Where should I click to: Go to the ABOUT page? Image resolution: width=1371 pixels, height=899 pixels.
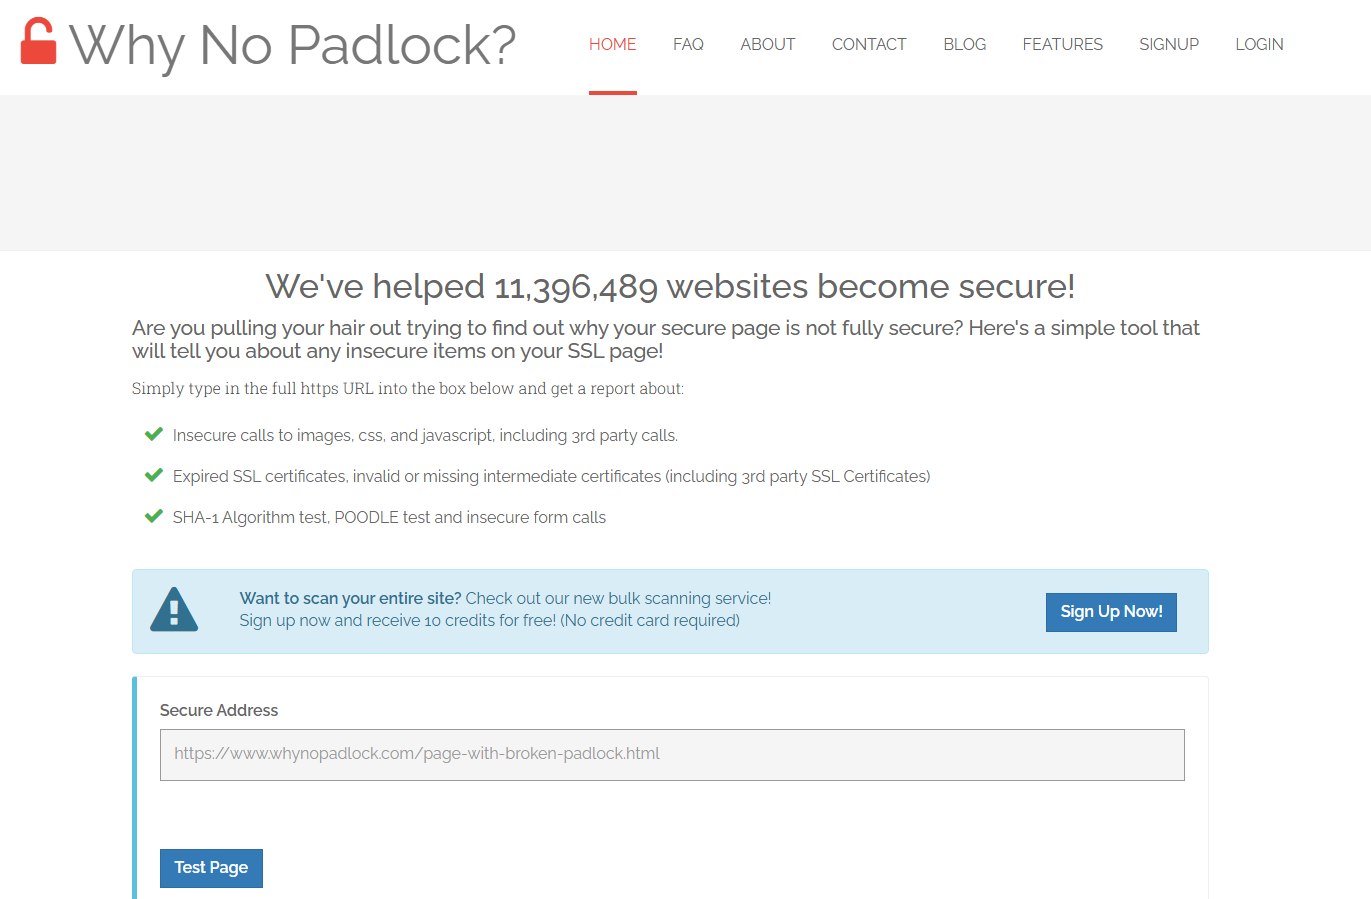768,44
